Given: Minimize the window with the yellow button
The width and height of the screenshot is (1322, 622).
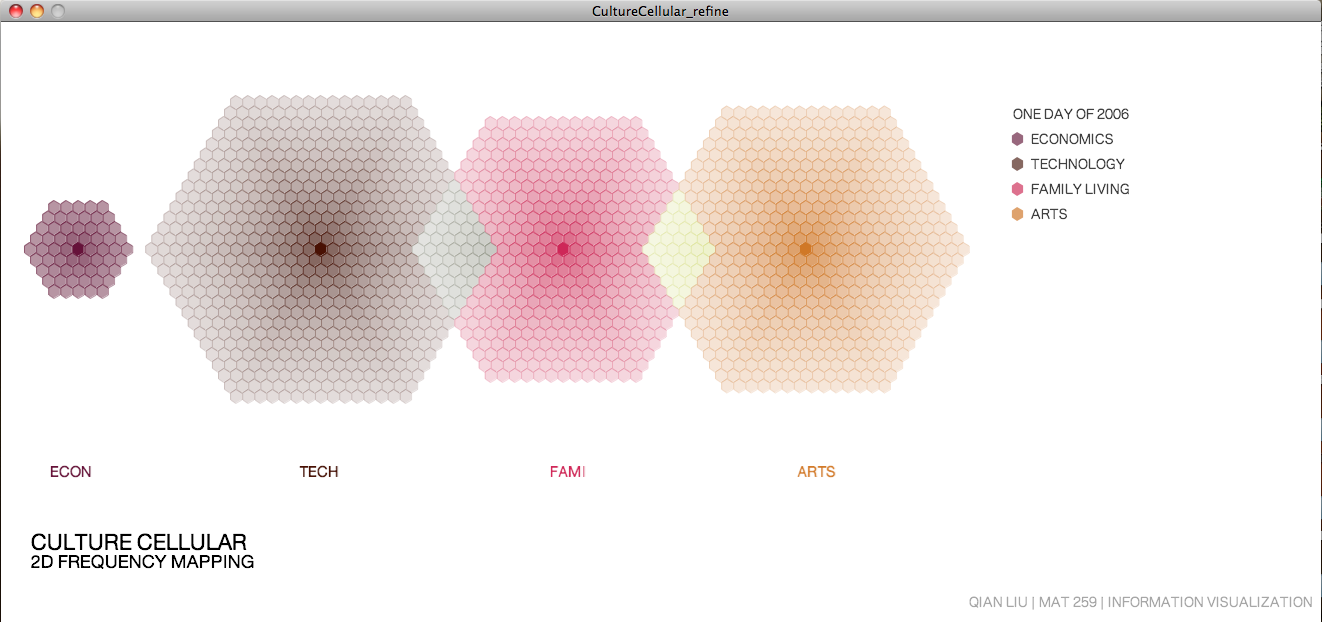Looking at the screenshot, I should pos(37,11).
